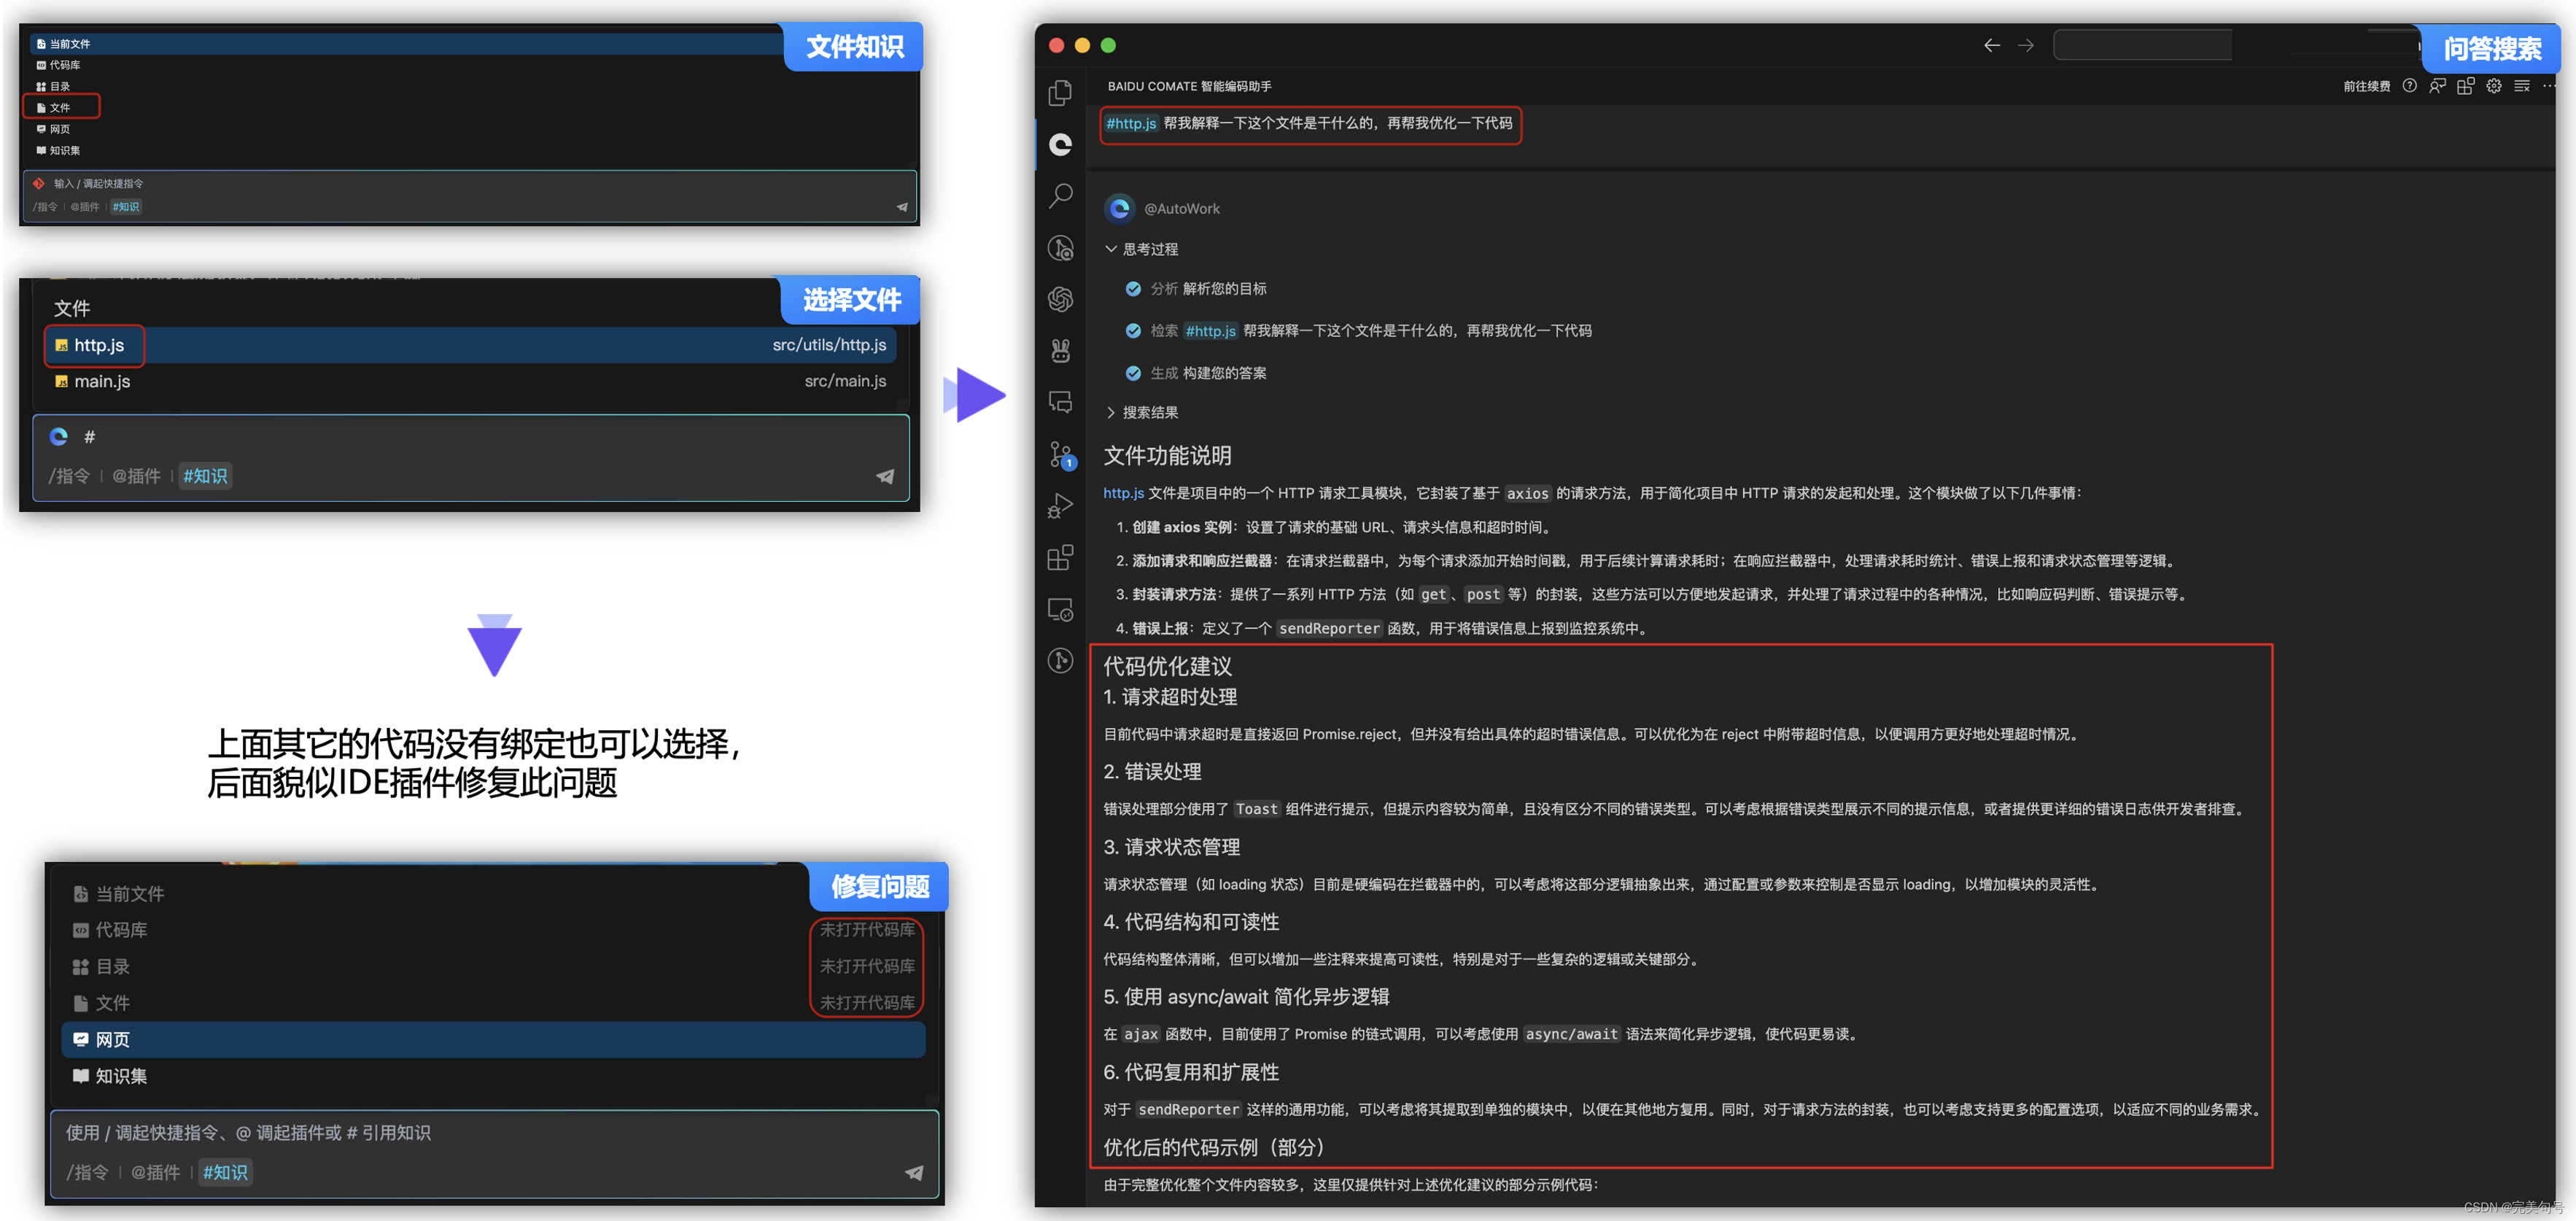The height and width of the screenshot is (1221, 2576).
Task: Focus the # input field in 选择文件 panel
Action: click(470, 437)
